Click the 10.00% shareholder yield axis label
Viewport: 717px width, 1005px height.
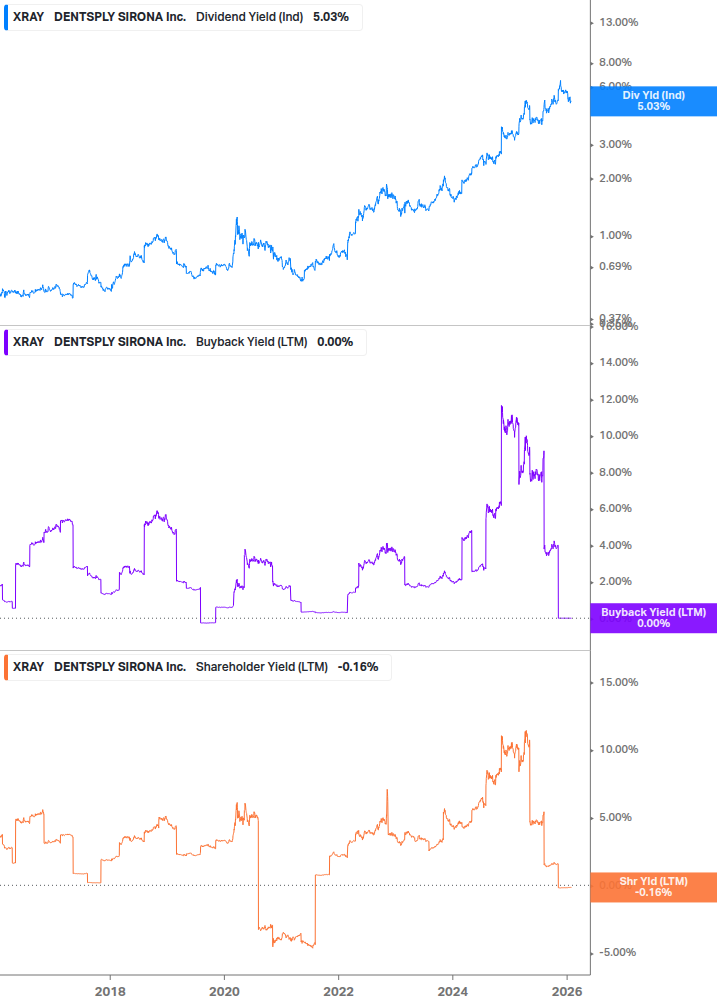(618, 750)
